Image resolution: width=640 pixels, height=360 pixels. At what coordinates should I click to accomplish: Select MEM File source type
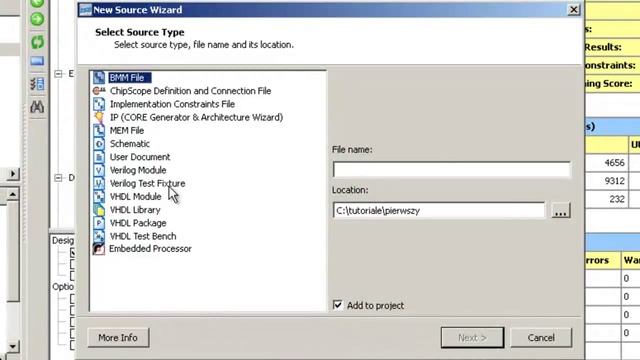[127, 130]
